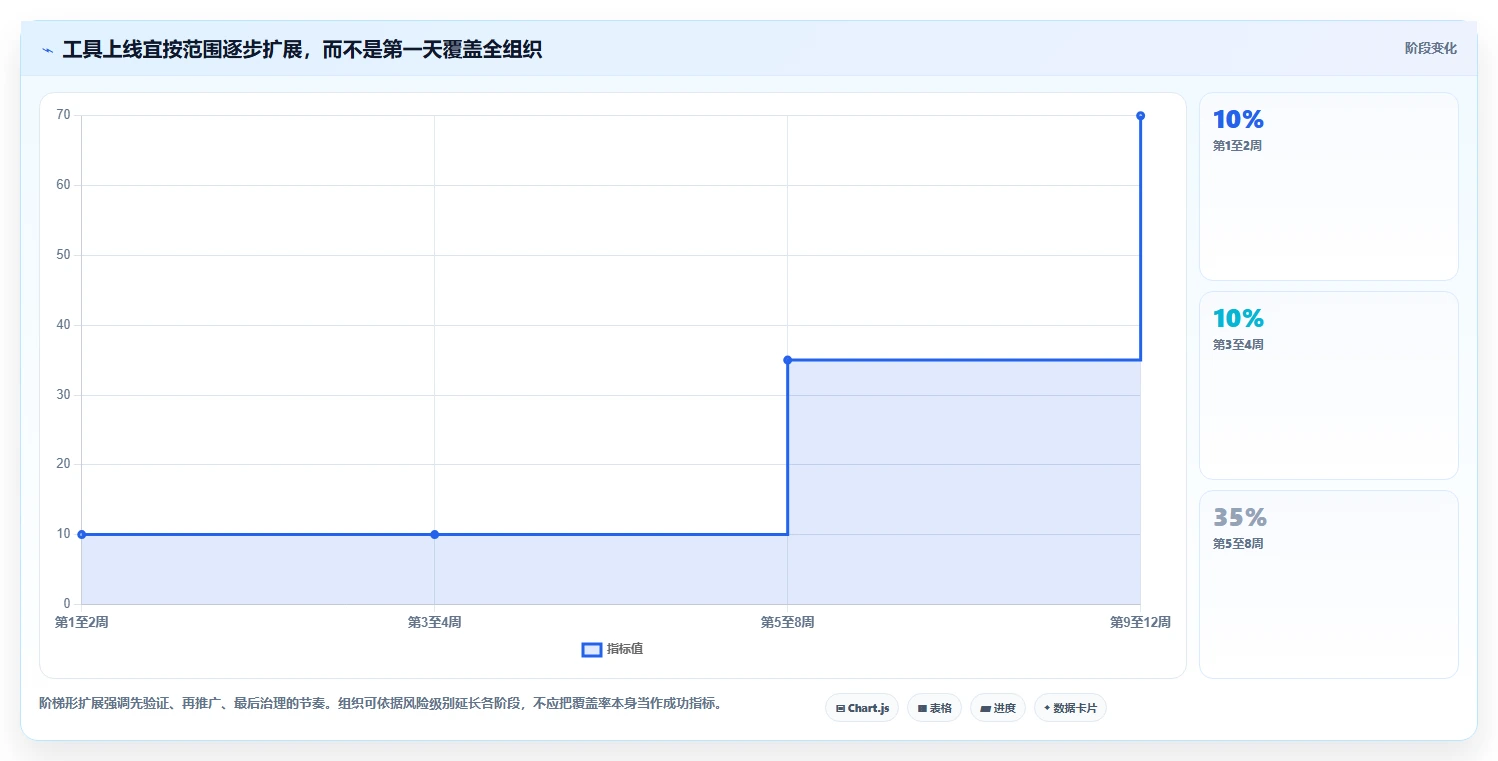Click y-axis tick label 70
This screenshot has height=761, width=1498.
pos(63,115)
